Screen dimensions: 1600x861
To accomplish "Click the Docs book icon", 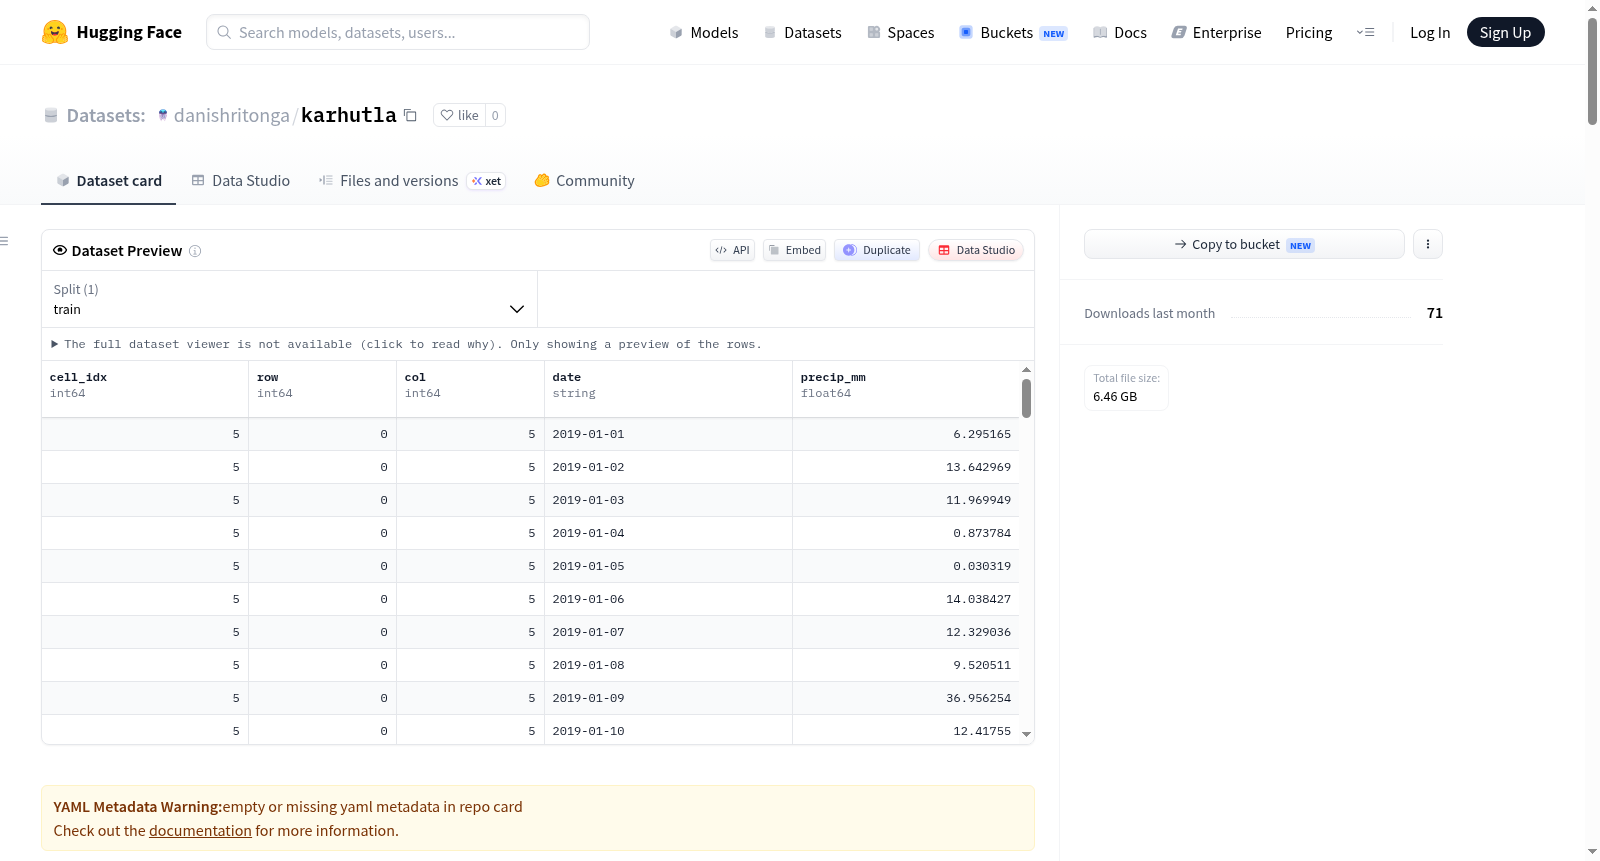I will pos(1100,32).
